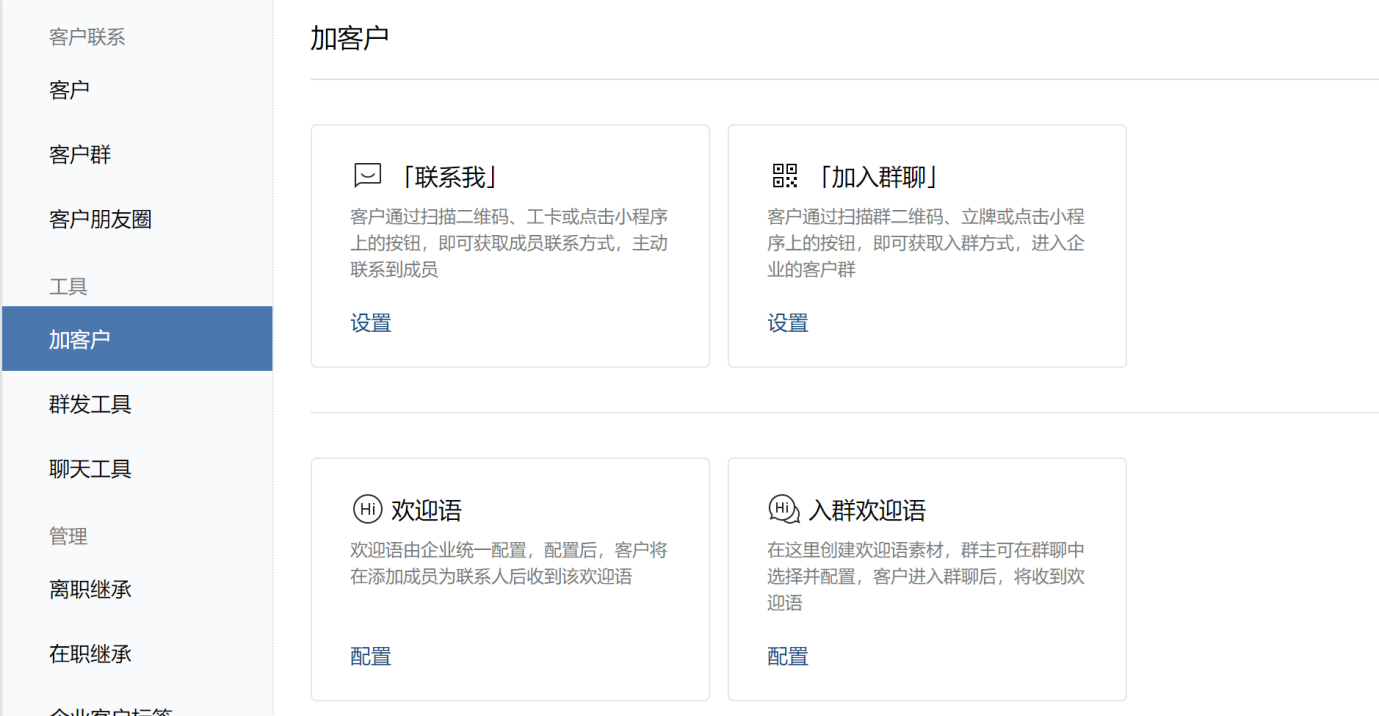Click the chat bubble icon on 「联系我」card
Viewport: 1379px width, 716px height.
tap(367, 173)
